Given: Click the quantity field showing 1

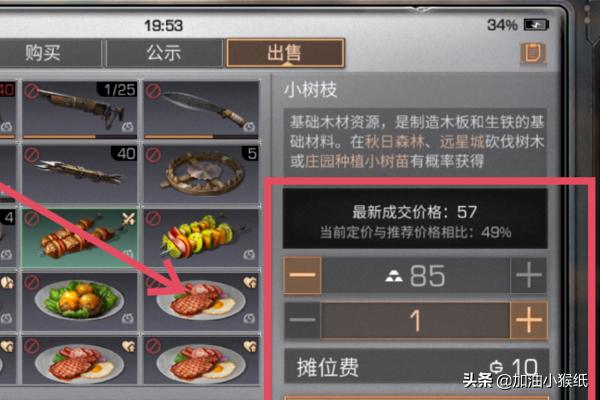Looking at the screenshot, I should coord(416,320).
